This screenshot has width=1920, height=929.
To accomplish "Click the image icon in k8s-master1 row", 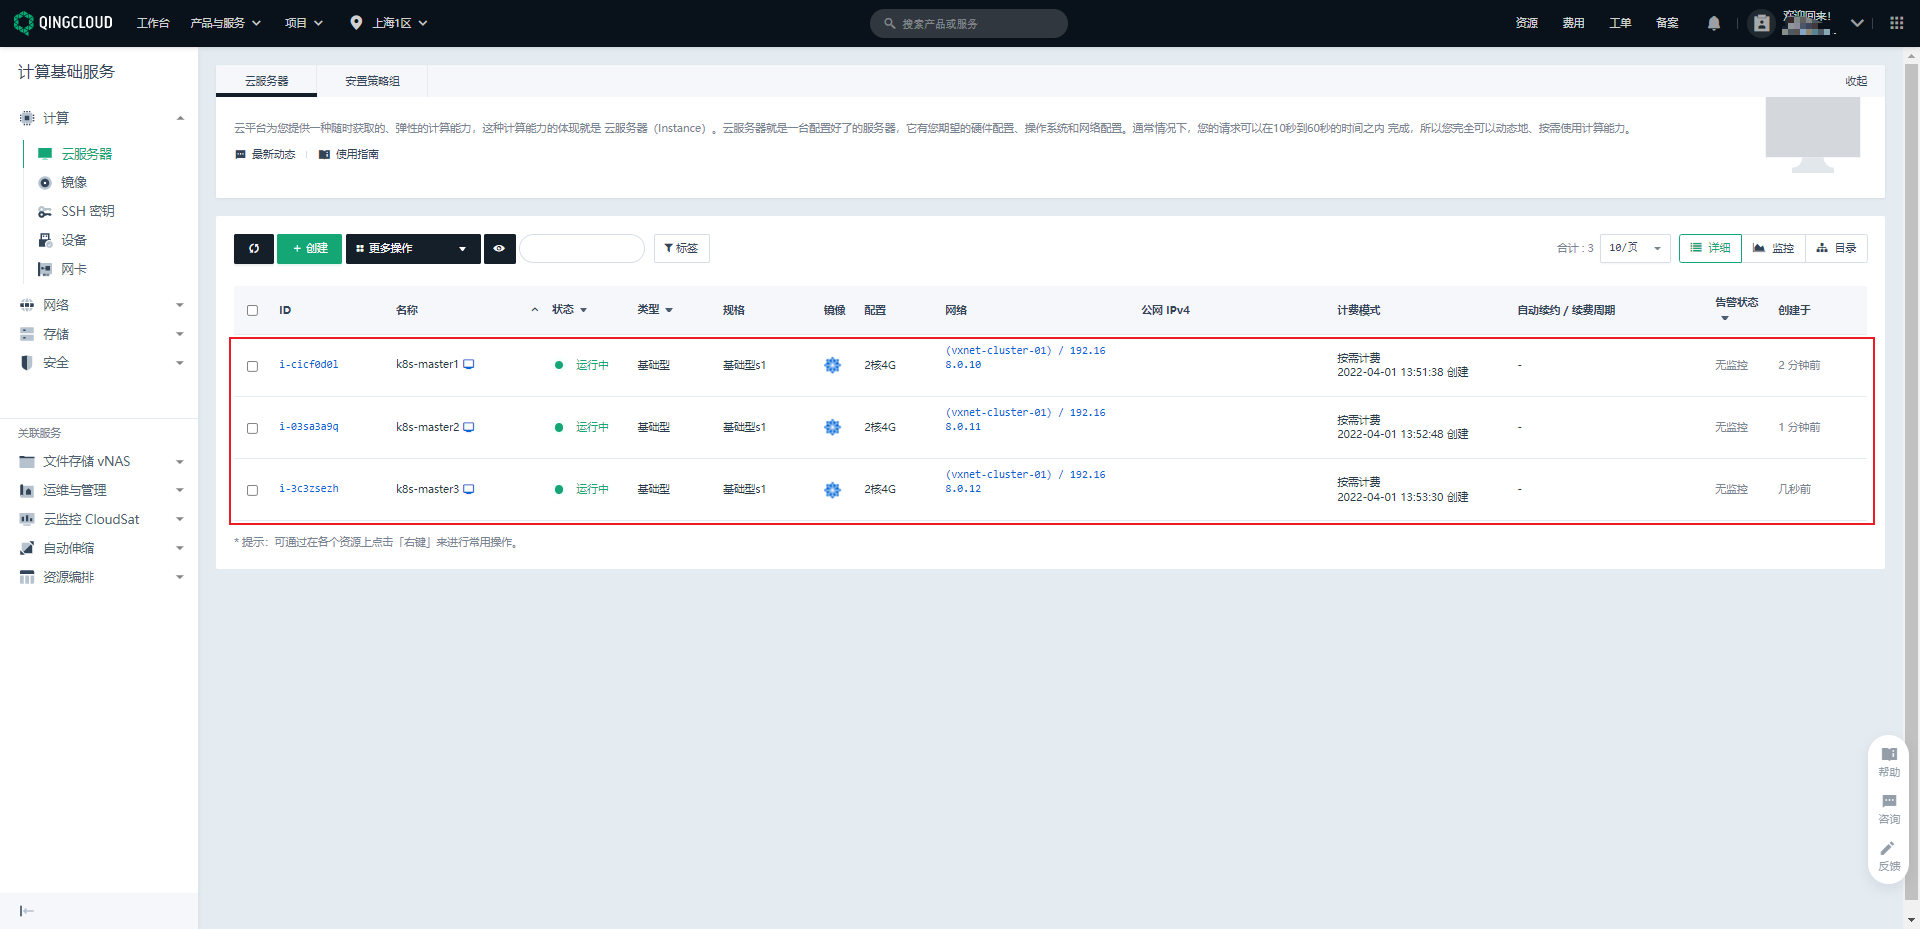I will 832,366.
